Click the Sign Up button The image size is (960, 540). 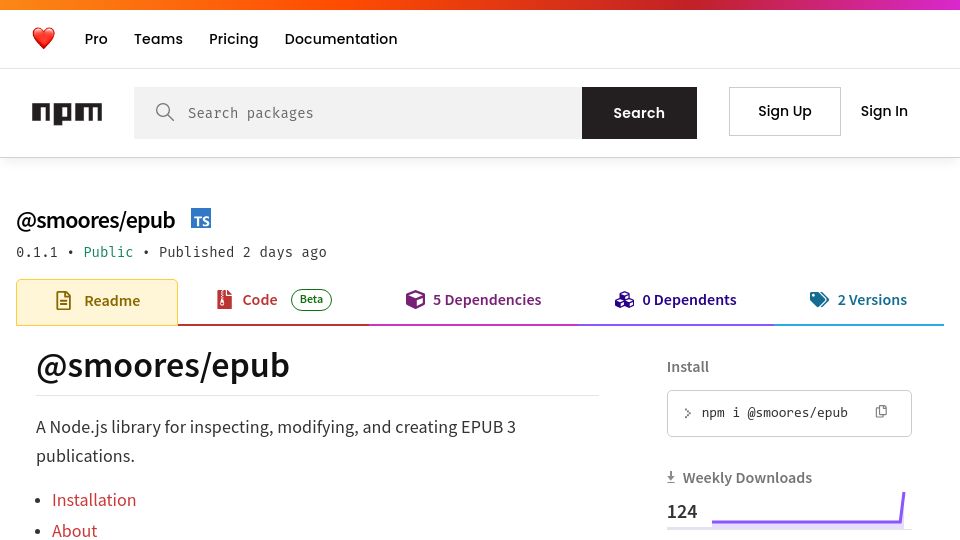(785, 111)
